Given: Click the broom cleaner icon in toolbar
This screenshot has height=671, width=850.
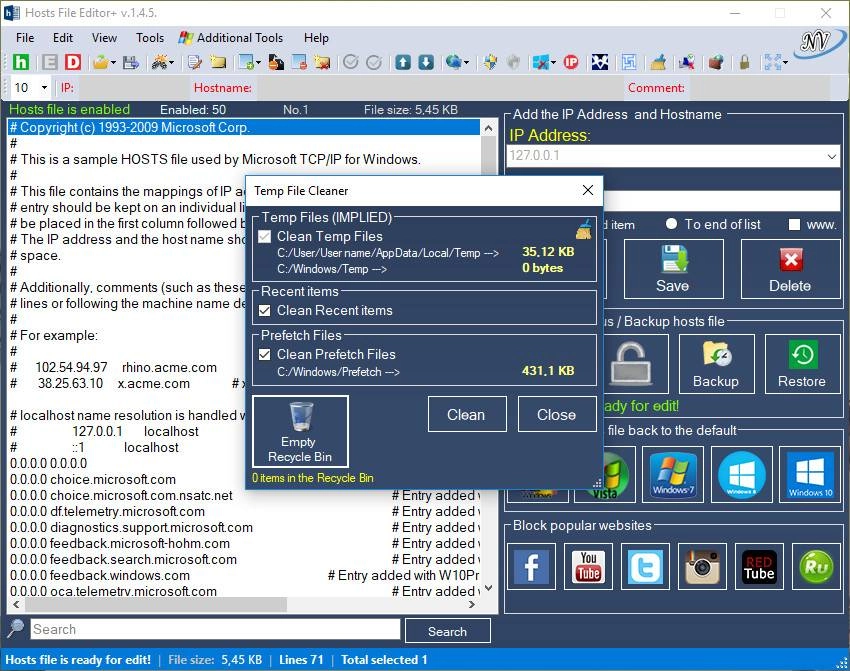Looking at the screenshot, I should (658, 62).
